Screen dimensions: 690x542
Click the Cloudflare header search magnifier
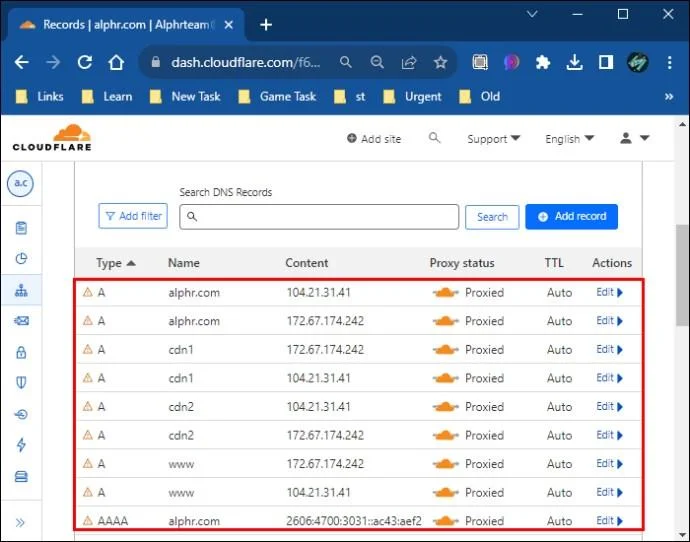click(434, 138)
